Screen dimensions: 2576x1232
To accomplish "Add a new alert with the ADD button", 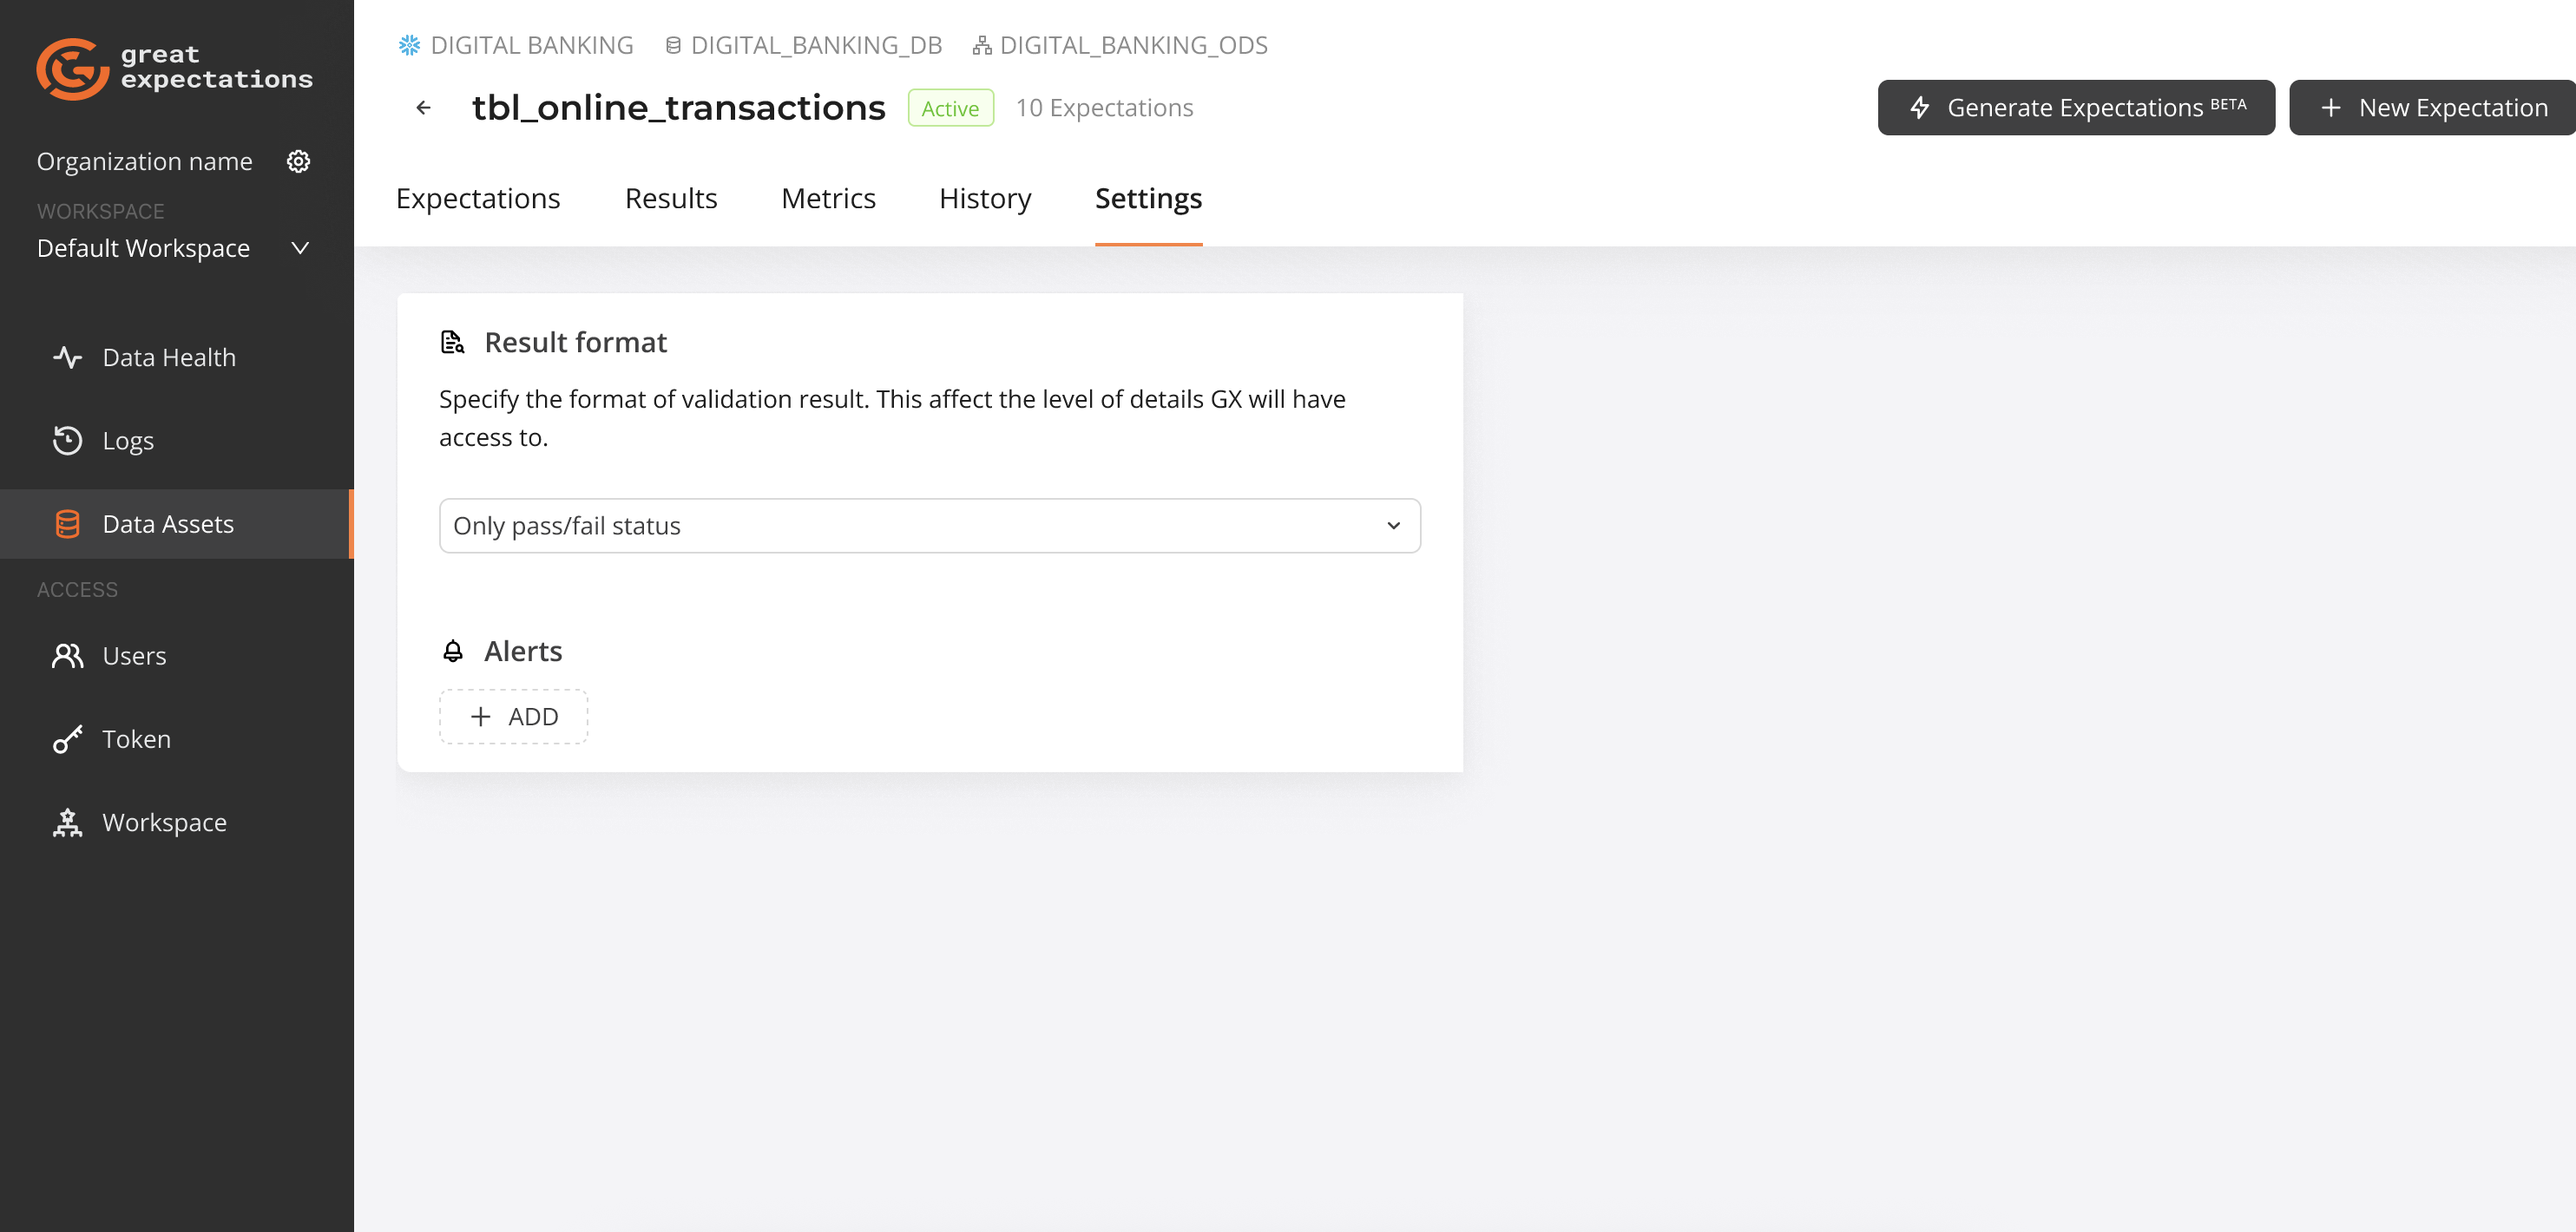I will tap(513, 716).
